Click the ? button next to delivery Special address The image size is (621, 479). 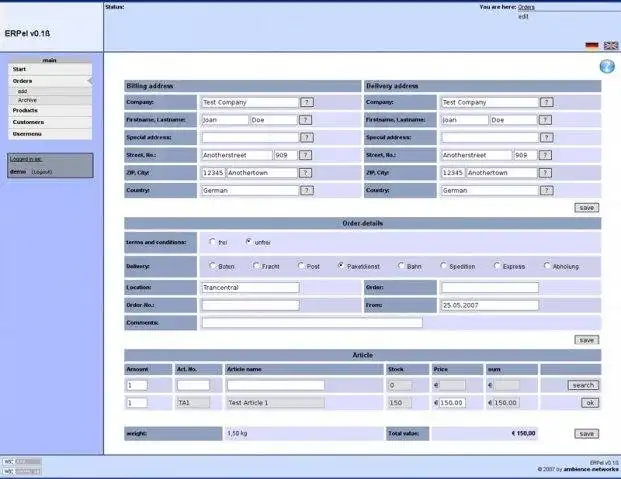[547, 137]
